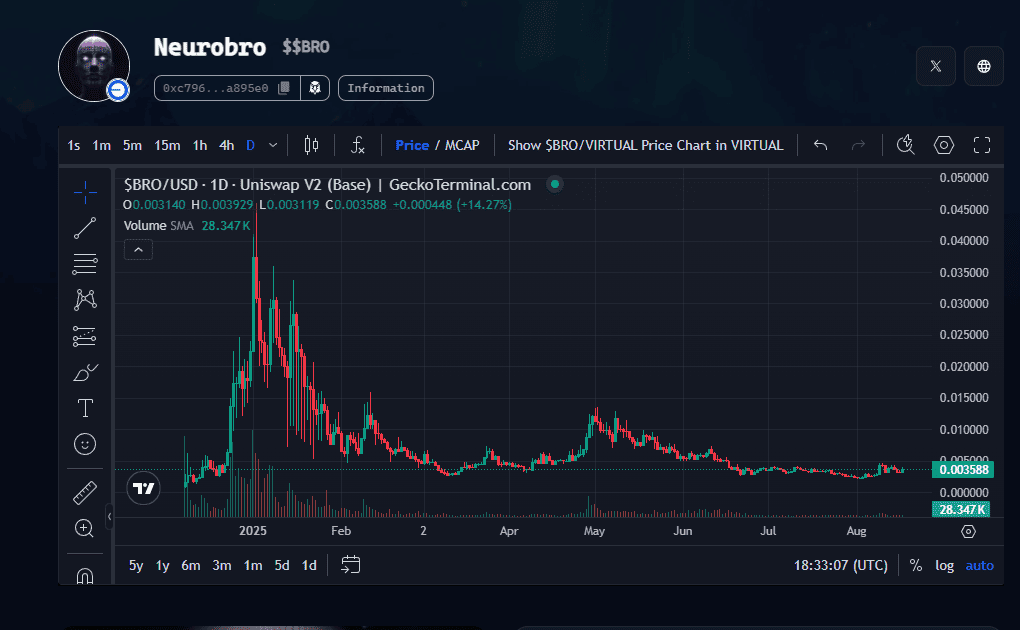This screenshot has height=630, width=1020.
Task: Select the ruler measure tool
Action: [85, 493]
